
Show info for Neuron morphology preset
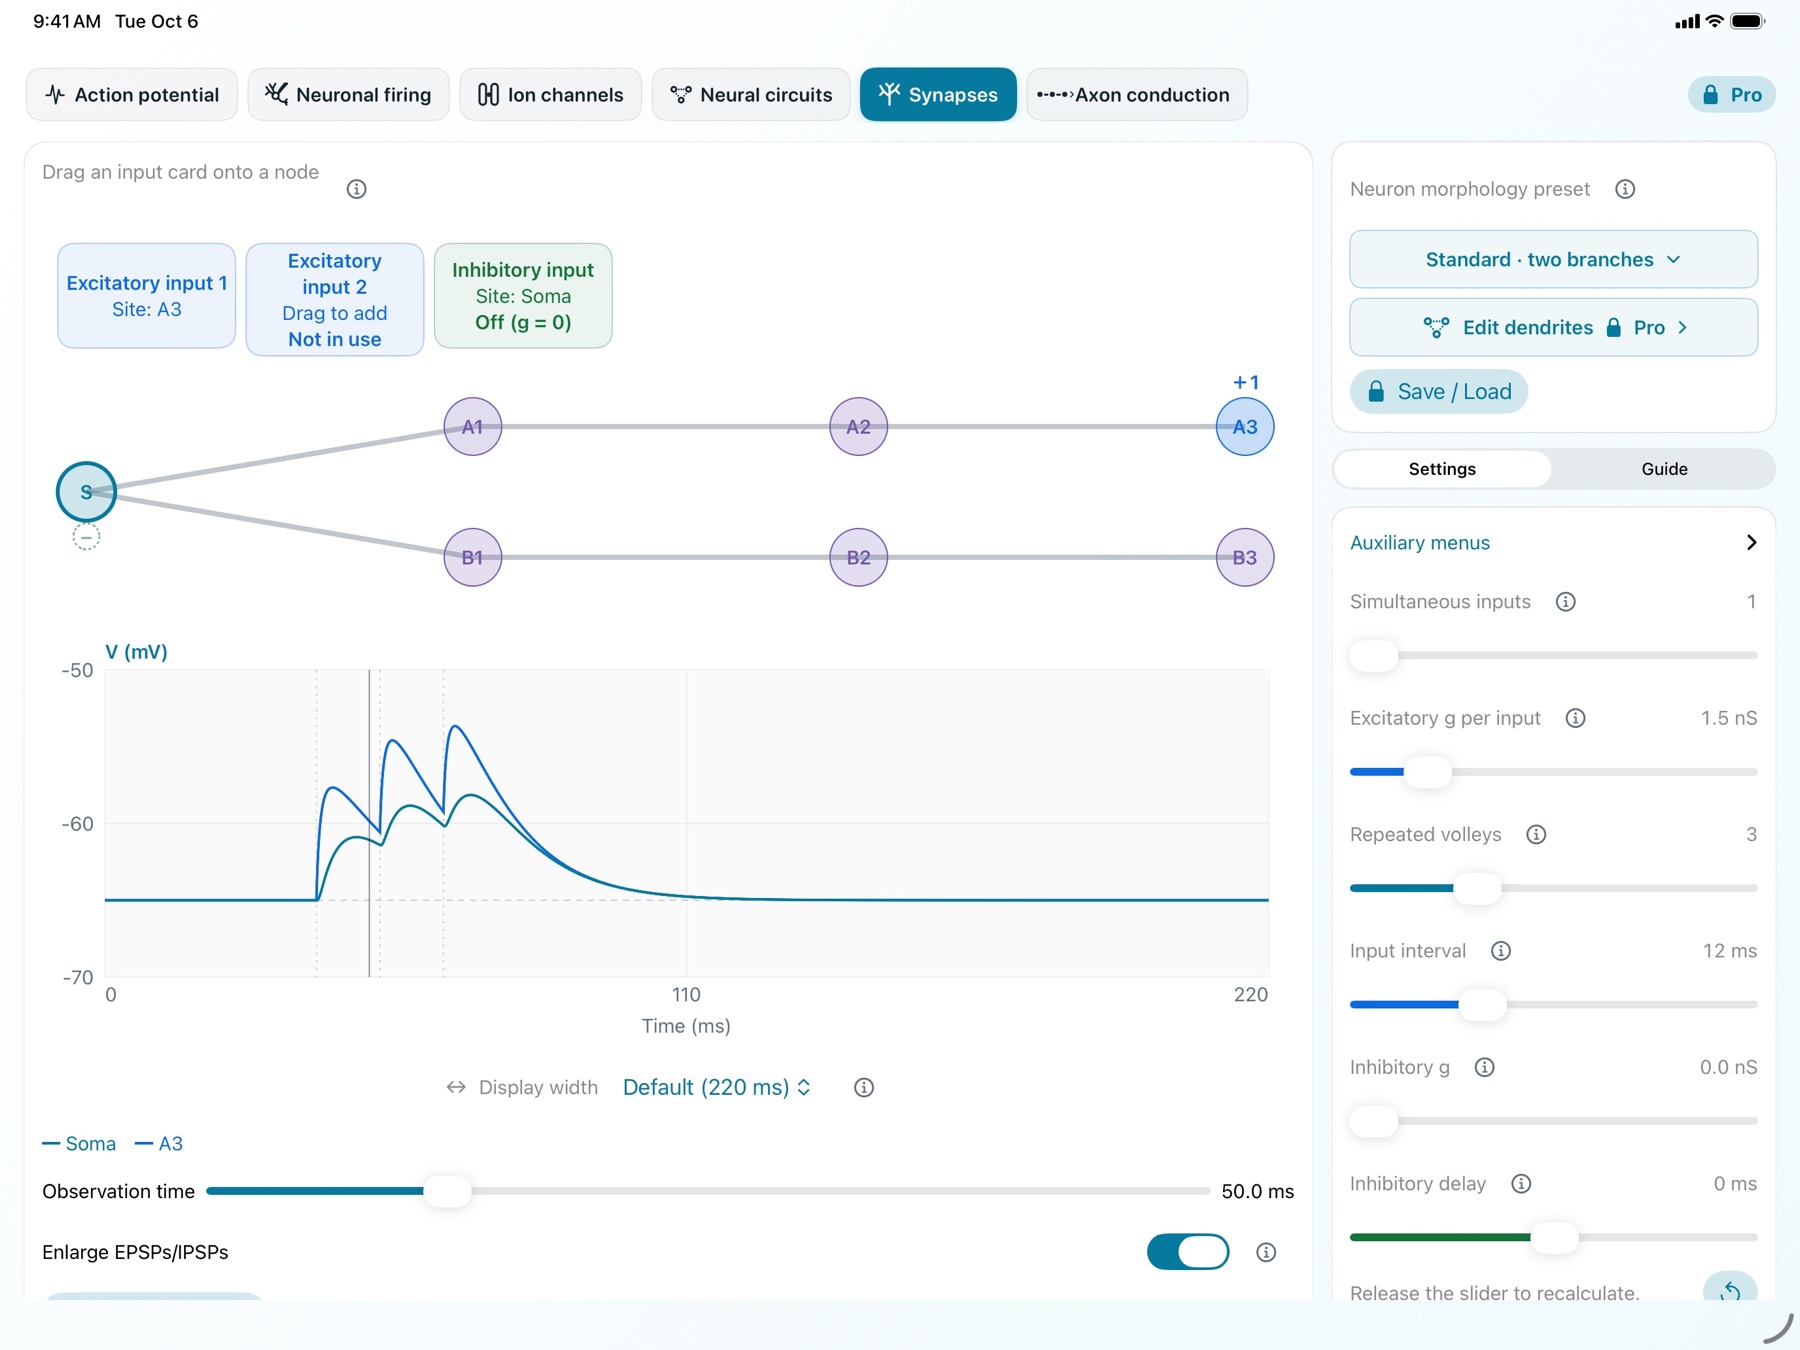[1625, 189]
